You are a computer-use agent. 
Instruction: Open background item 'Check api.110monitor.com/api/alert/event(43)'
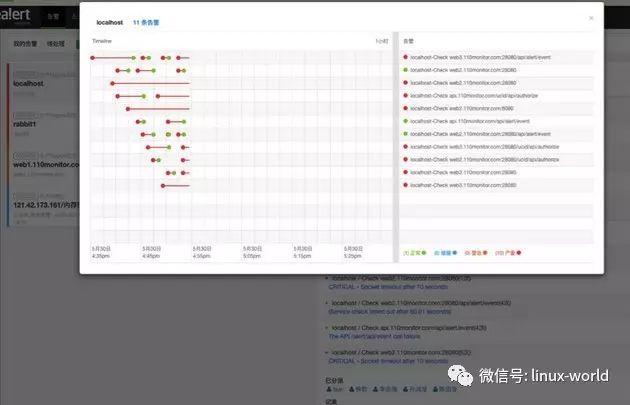click(x=409, y=328)
